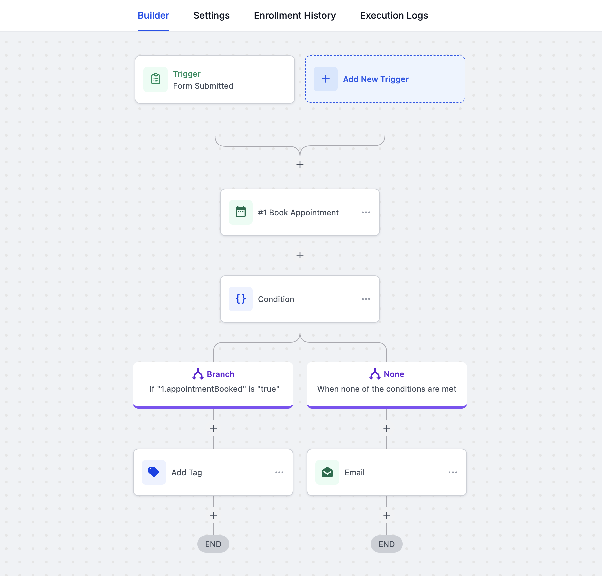Click the Email envelope icon
Screen dimensions: 602x576
(327, 472)
